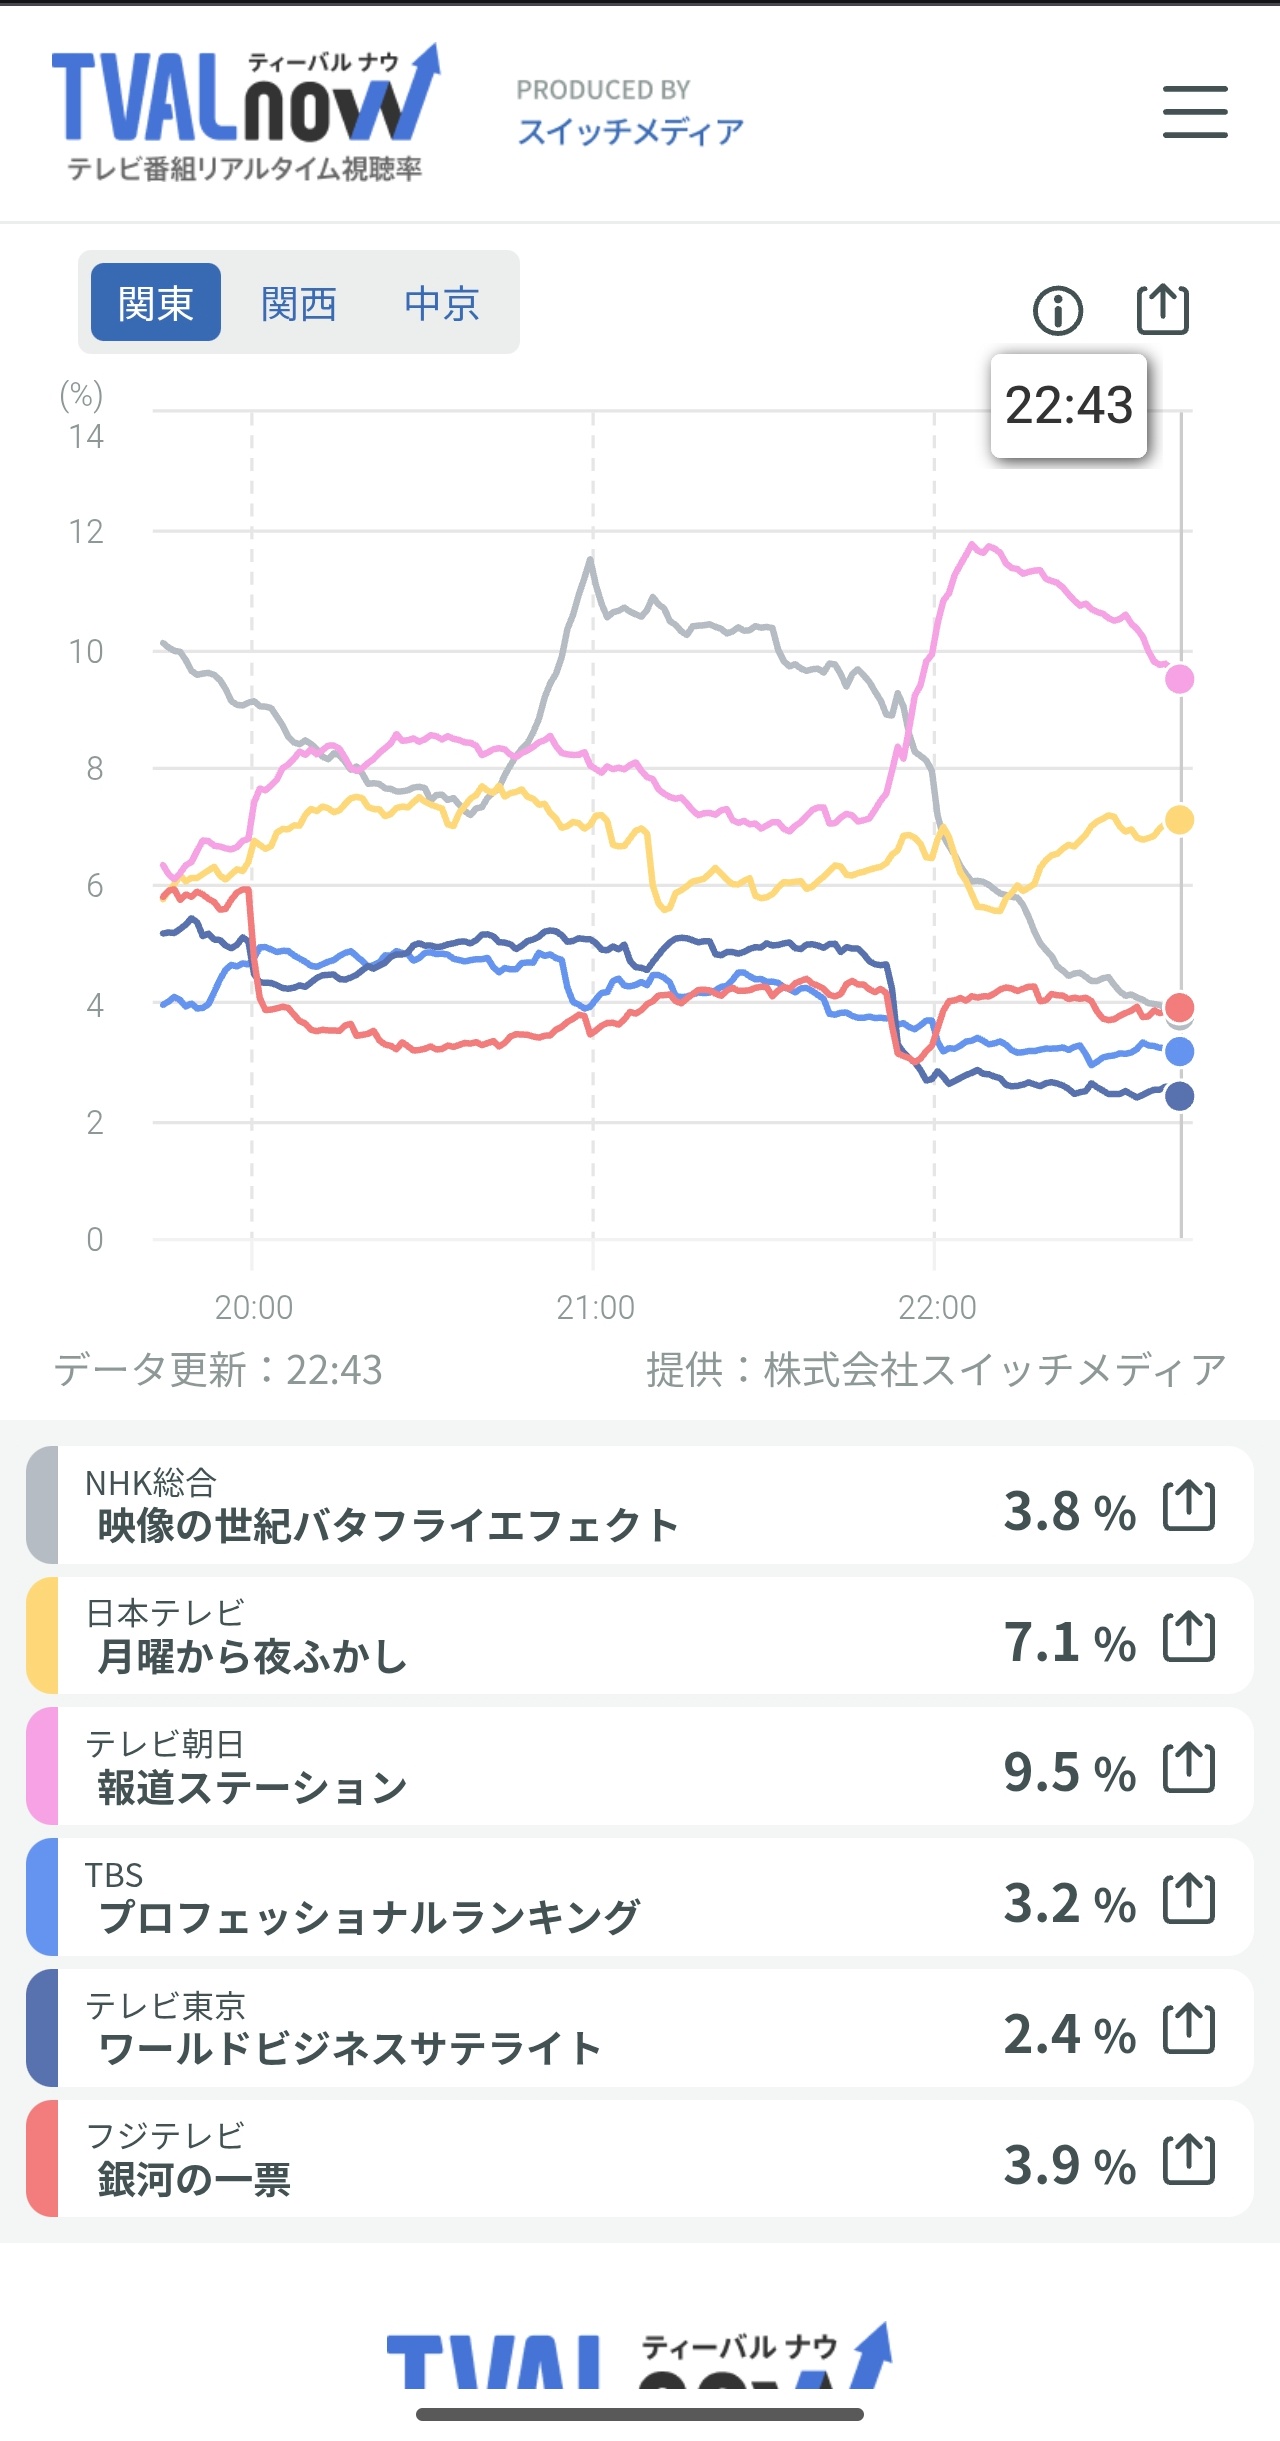Share TBS プロフェッショナルランキング rating
The height and width of the screenshot is (2441, 1280).
point(1189,1899)
